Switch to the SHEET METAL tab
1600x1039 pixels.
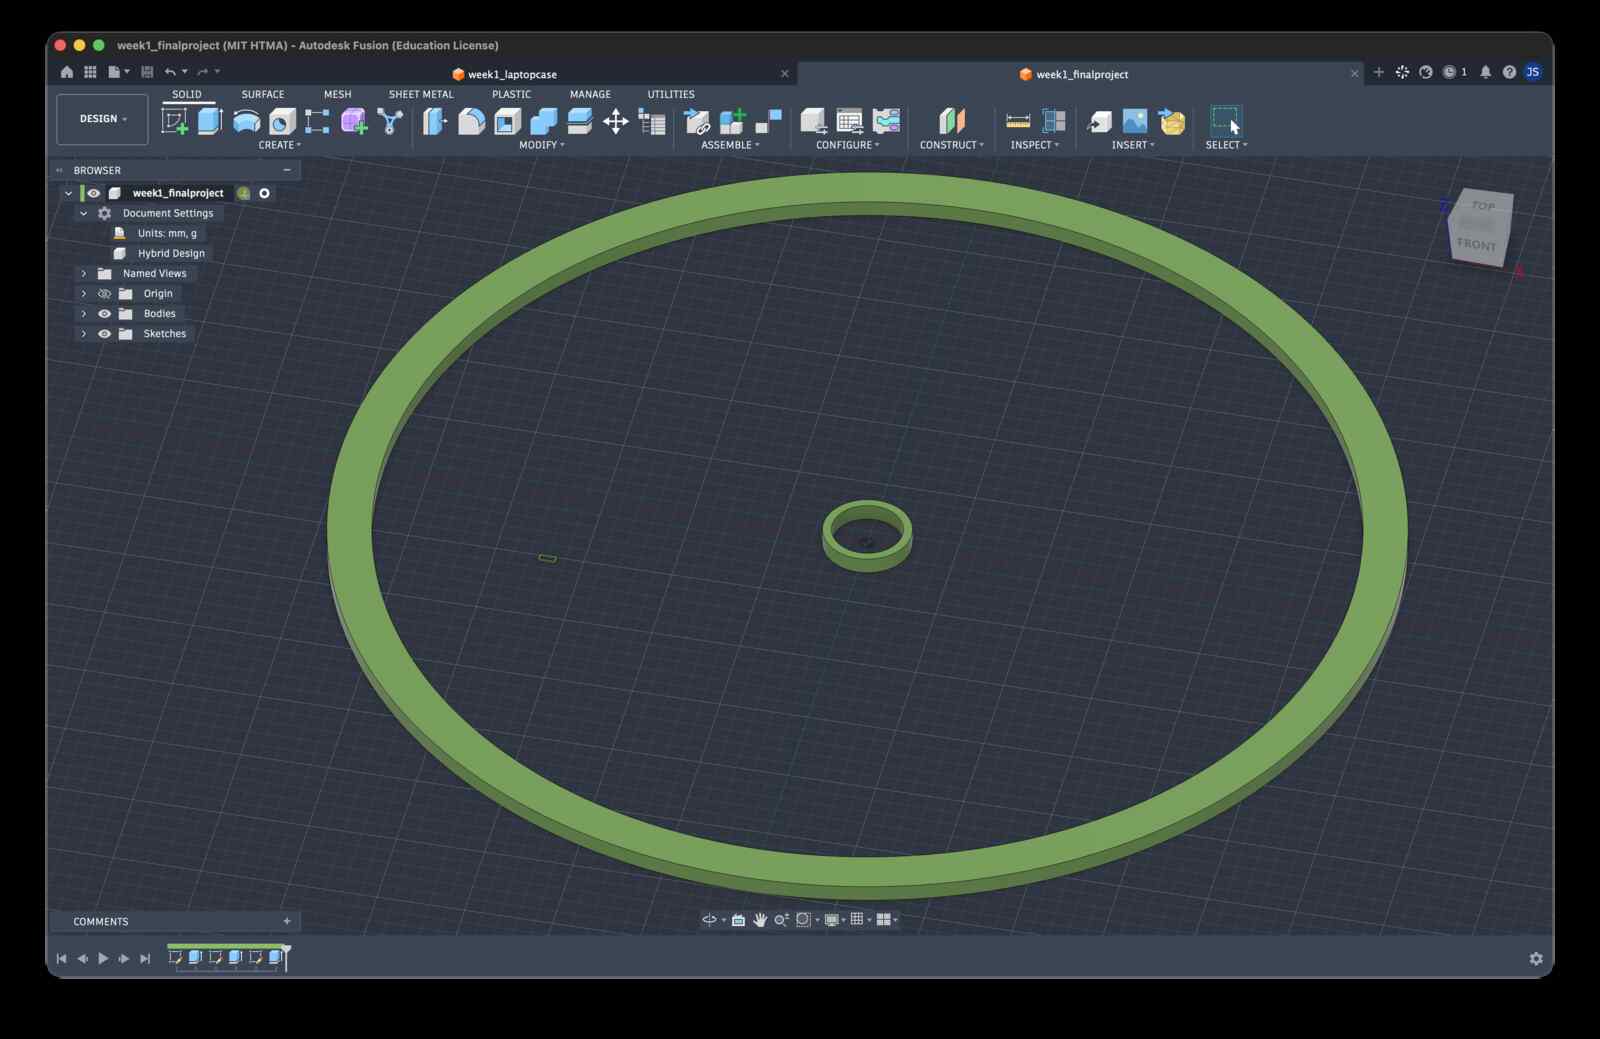421,94
